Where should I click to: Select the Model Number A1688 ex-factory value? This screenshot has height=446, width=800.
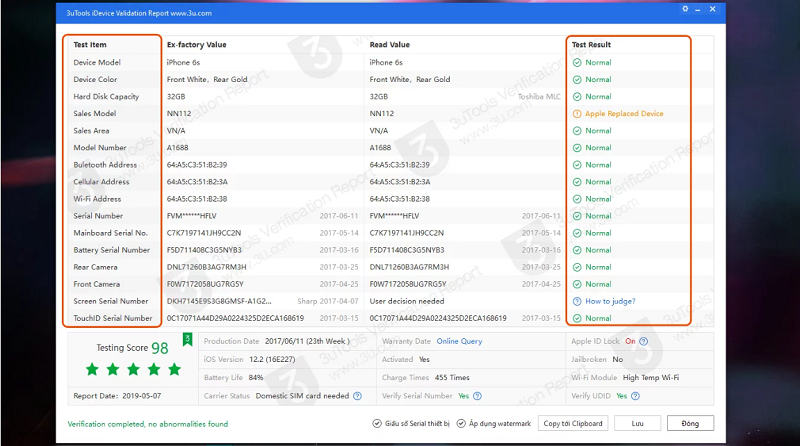click(x=178, y=148)
